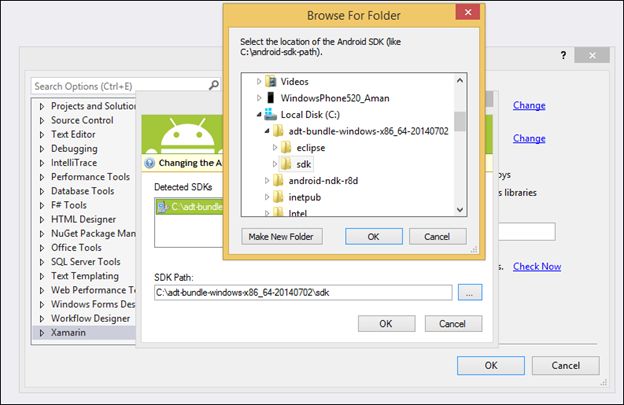Expand the Videos node
Image resolution: width=624 pixels, height=405 pixels.
259,82
